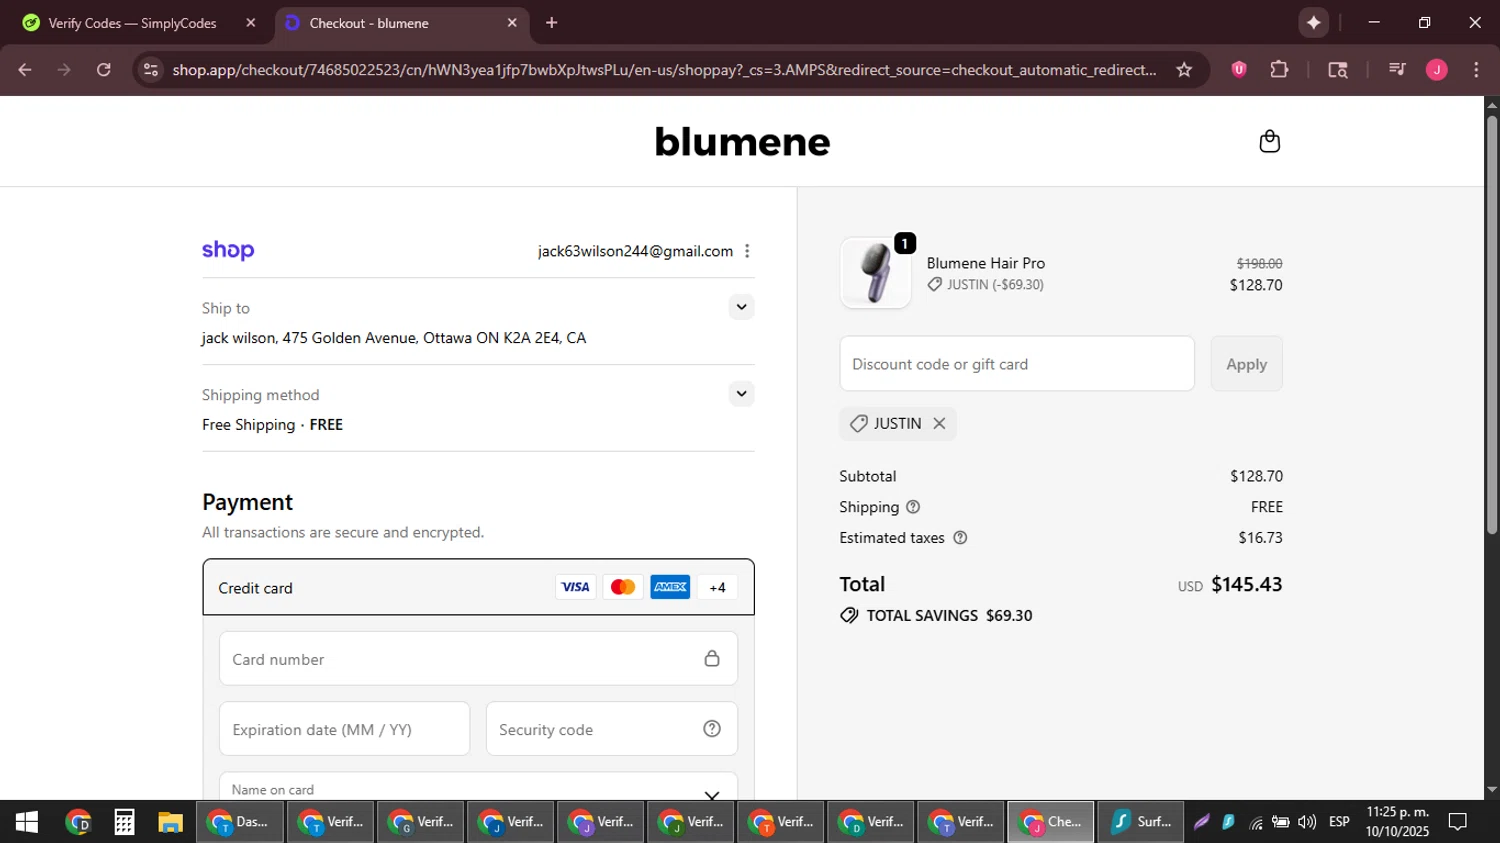Reload the checkout page

[103, 69]
